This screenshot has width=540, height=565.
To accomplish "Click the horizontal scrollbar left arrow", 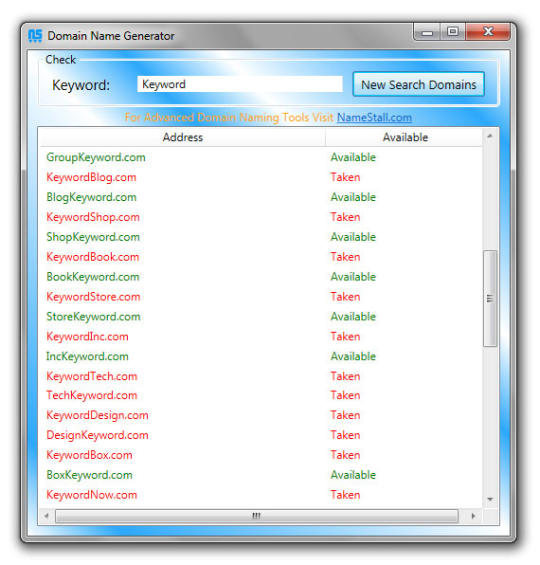I will (x=46, y=516).
